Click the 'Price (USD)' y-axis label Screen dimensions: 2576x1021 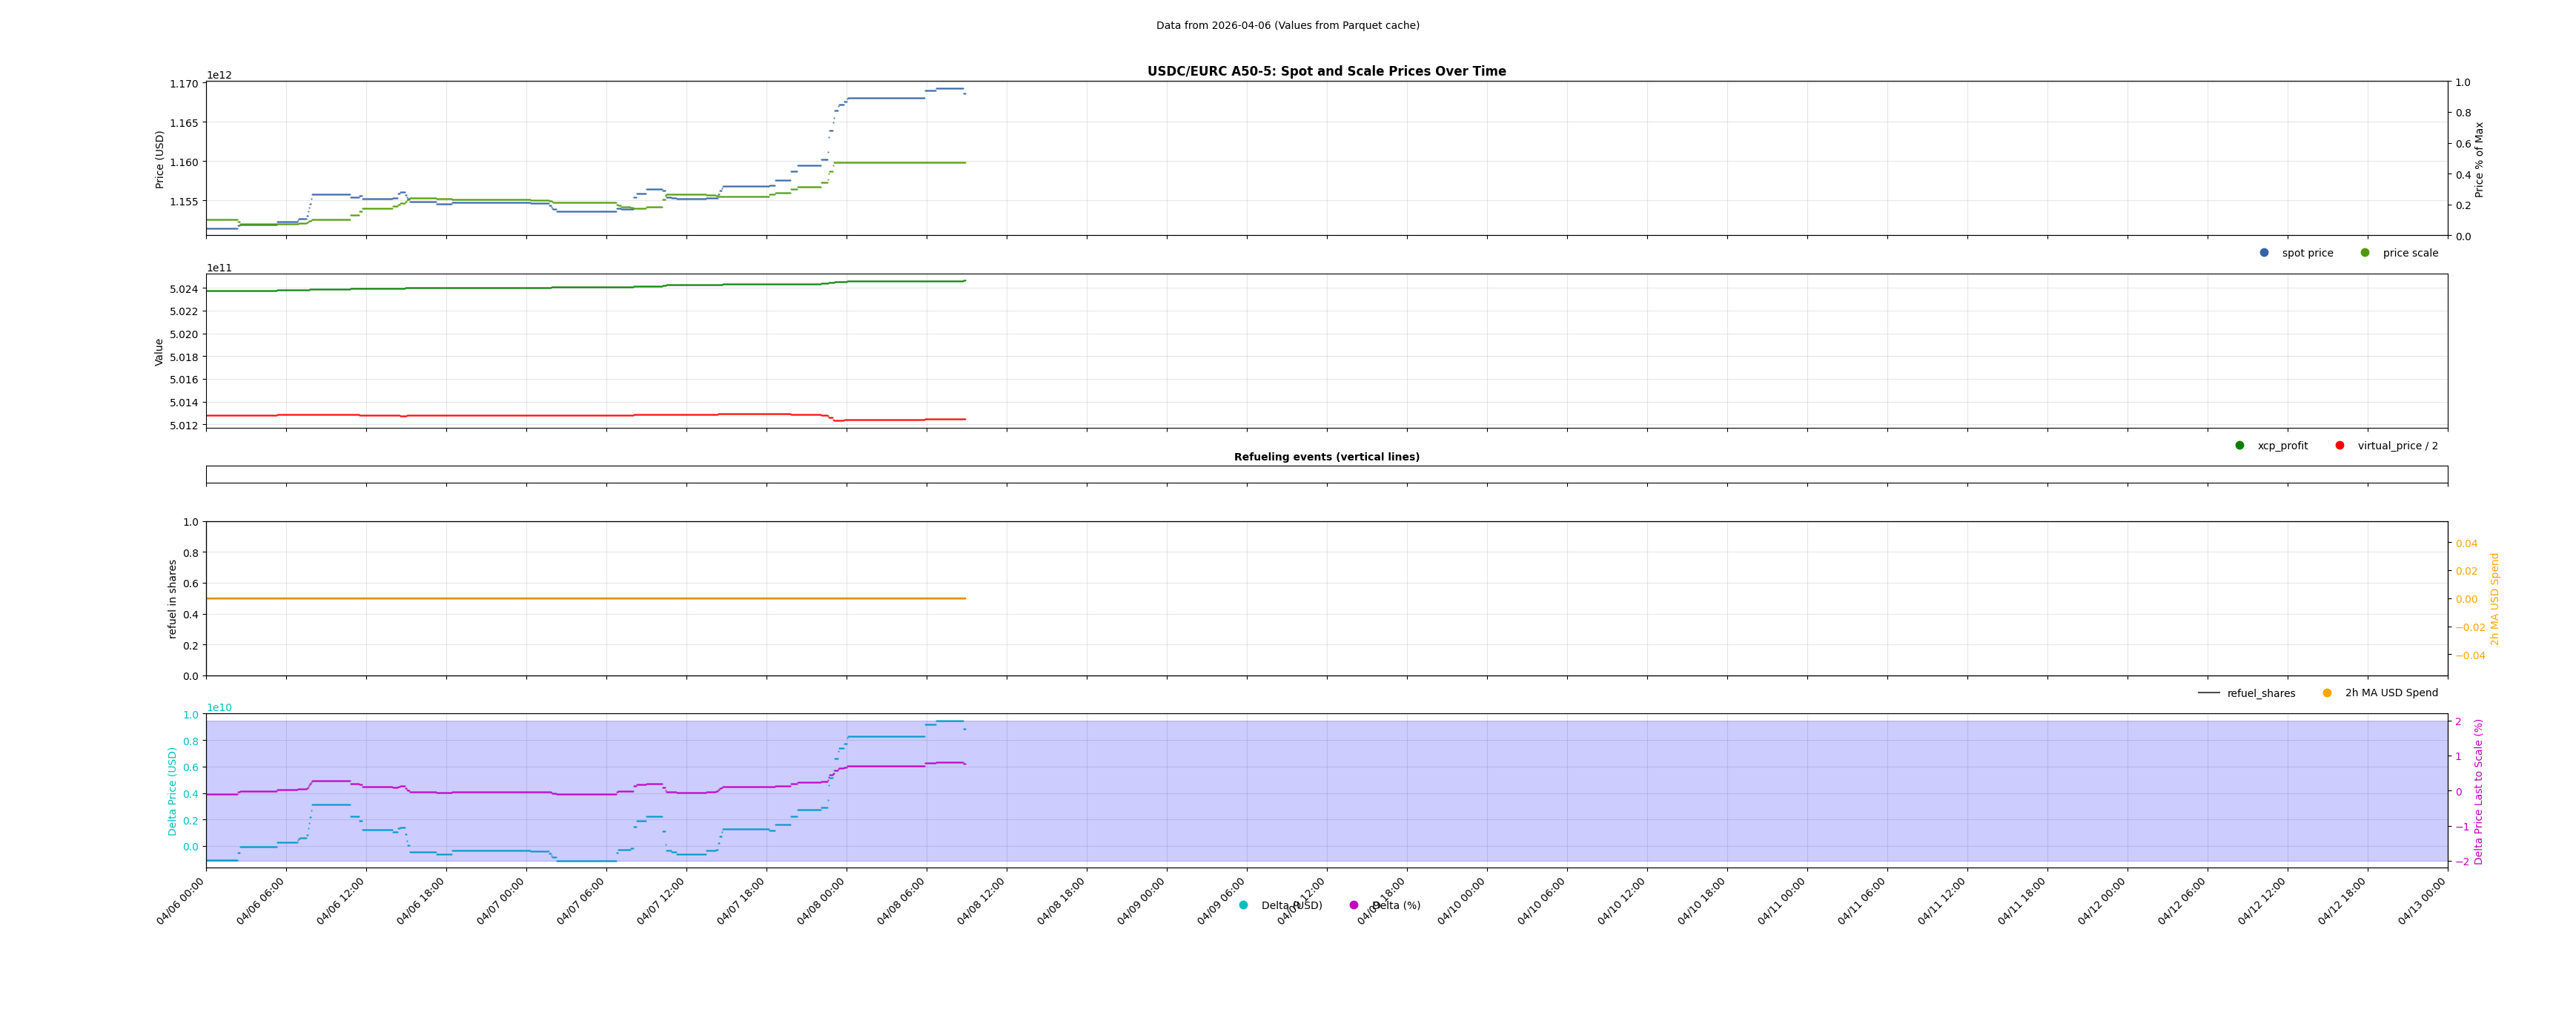tap(160, 159)
